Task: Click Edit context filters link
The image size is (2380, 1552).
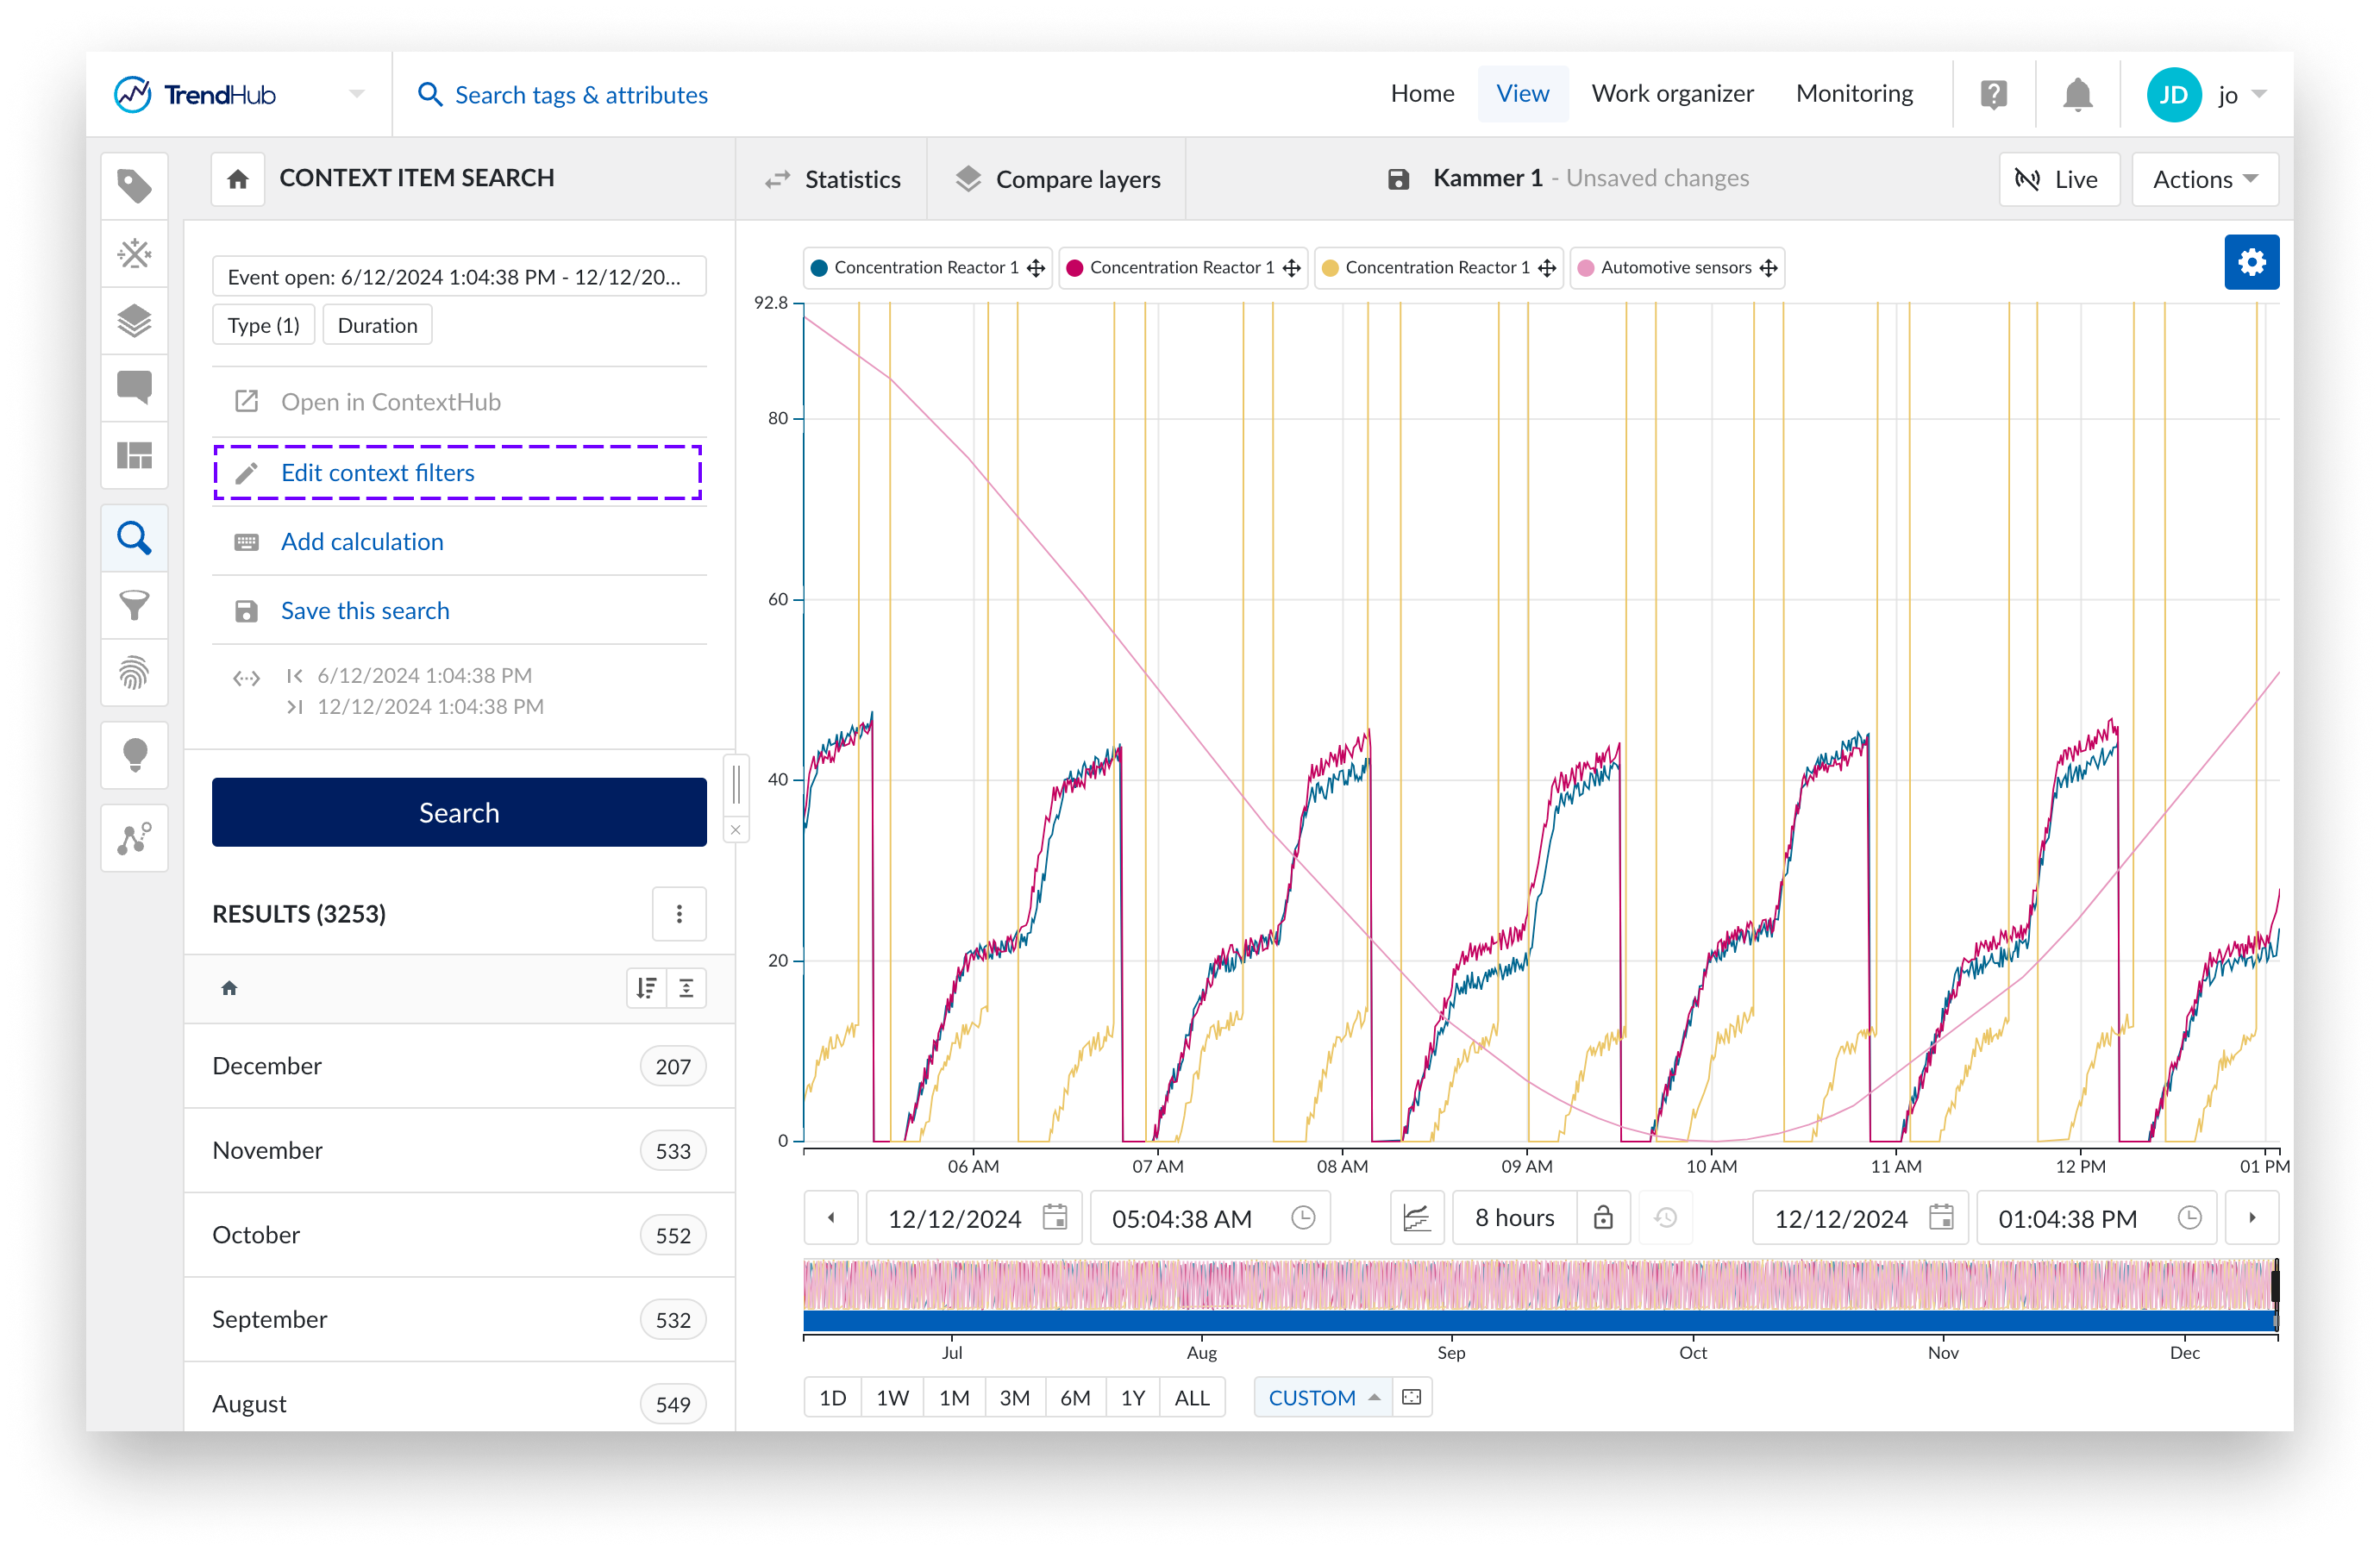Action: 377,473
